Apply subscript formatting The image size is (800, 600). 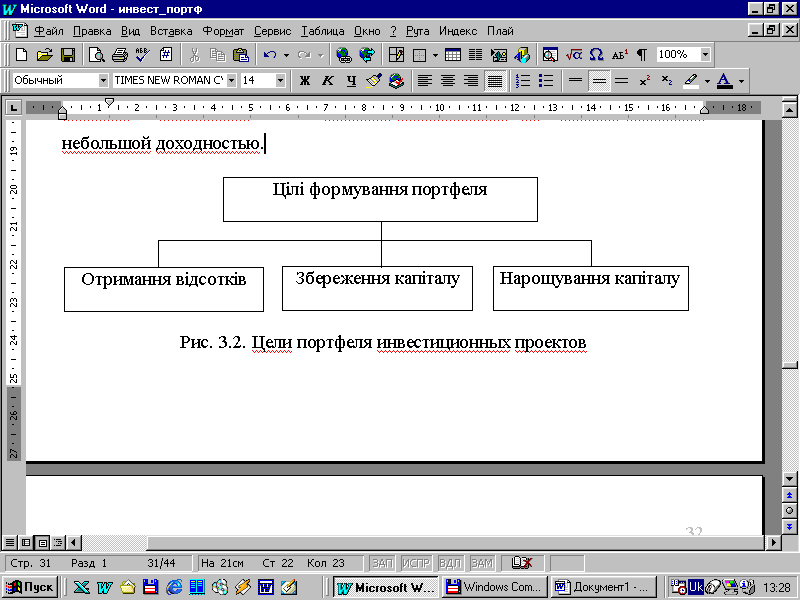pyautogui.click(x=667, y=81)
